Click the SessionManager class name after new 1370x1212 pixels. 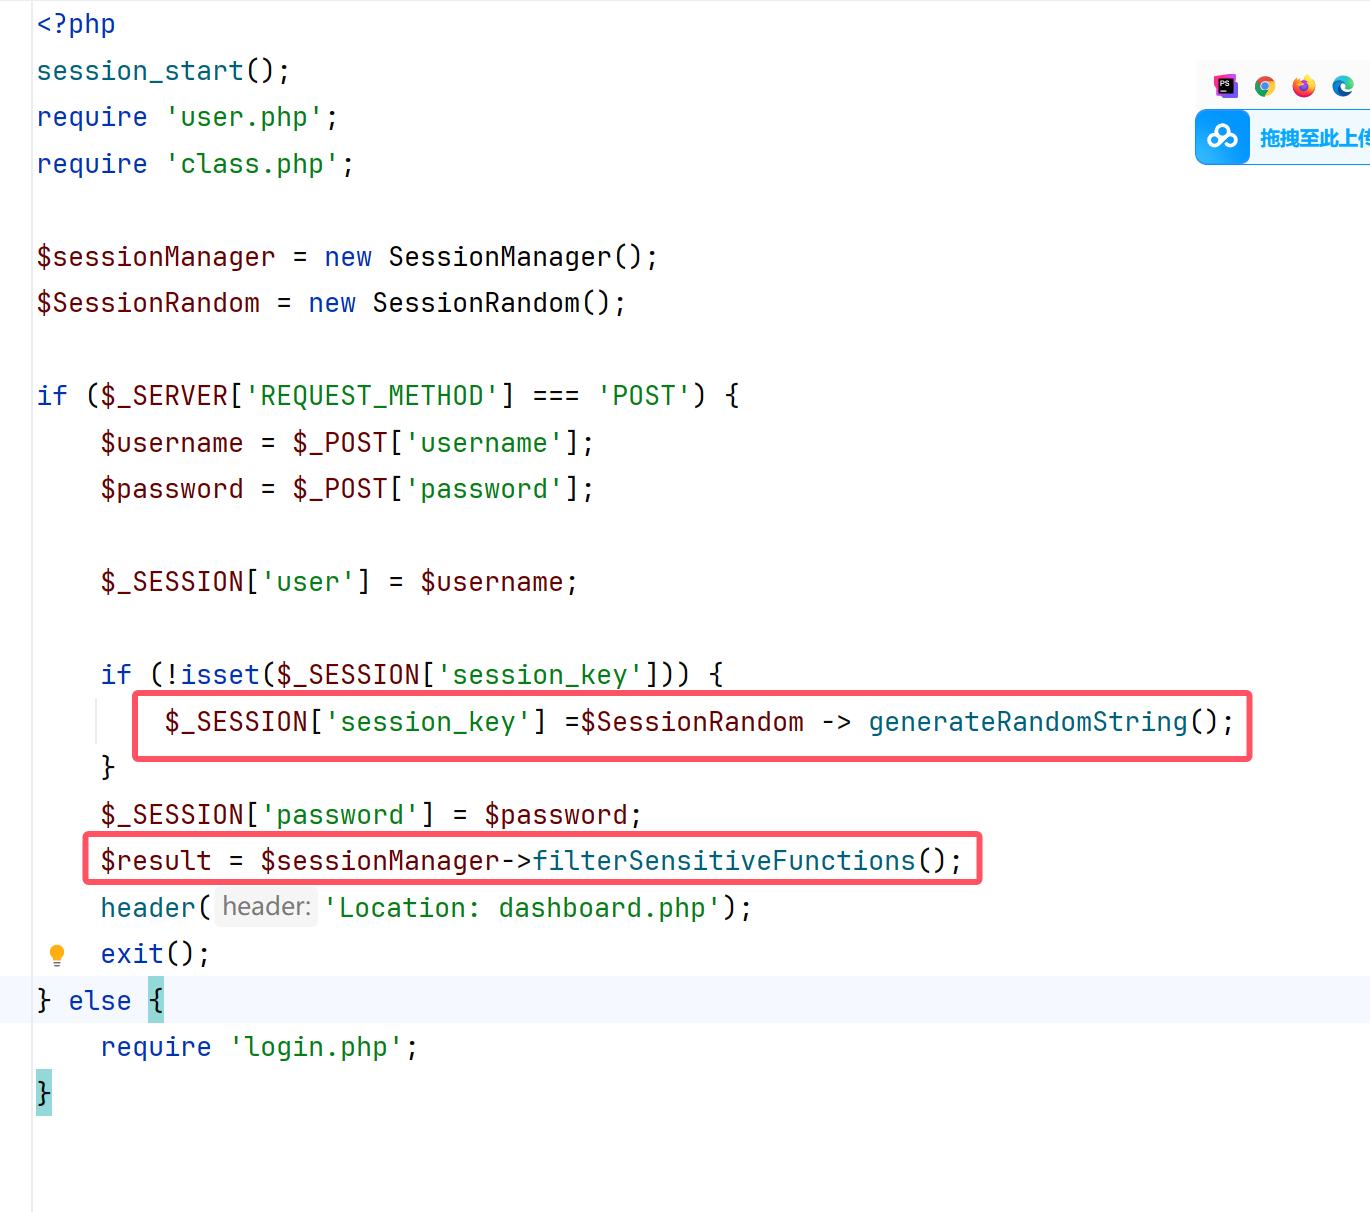tap(499, 257)
